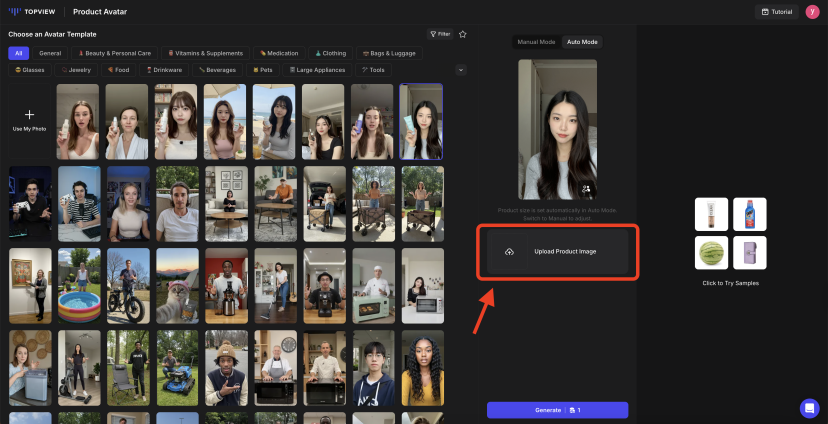828x424 pixels.
Task: Click the Generate button
Action: (x=557, y=410)
